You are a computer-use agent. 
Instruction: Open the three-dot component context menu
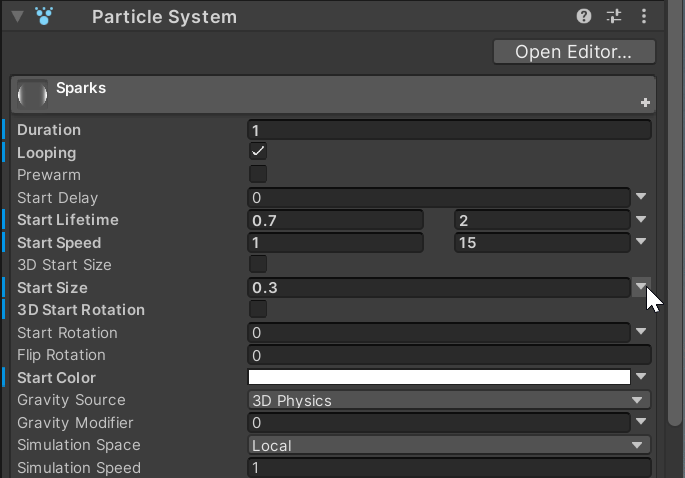(643, 17)
